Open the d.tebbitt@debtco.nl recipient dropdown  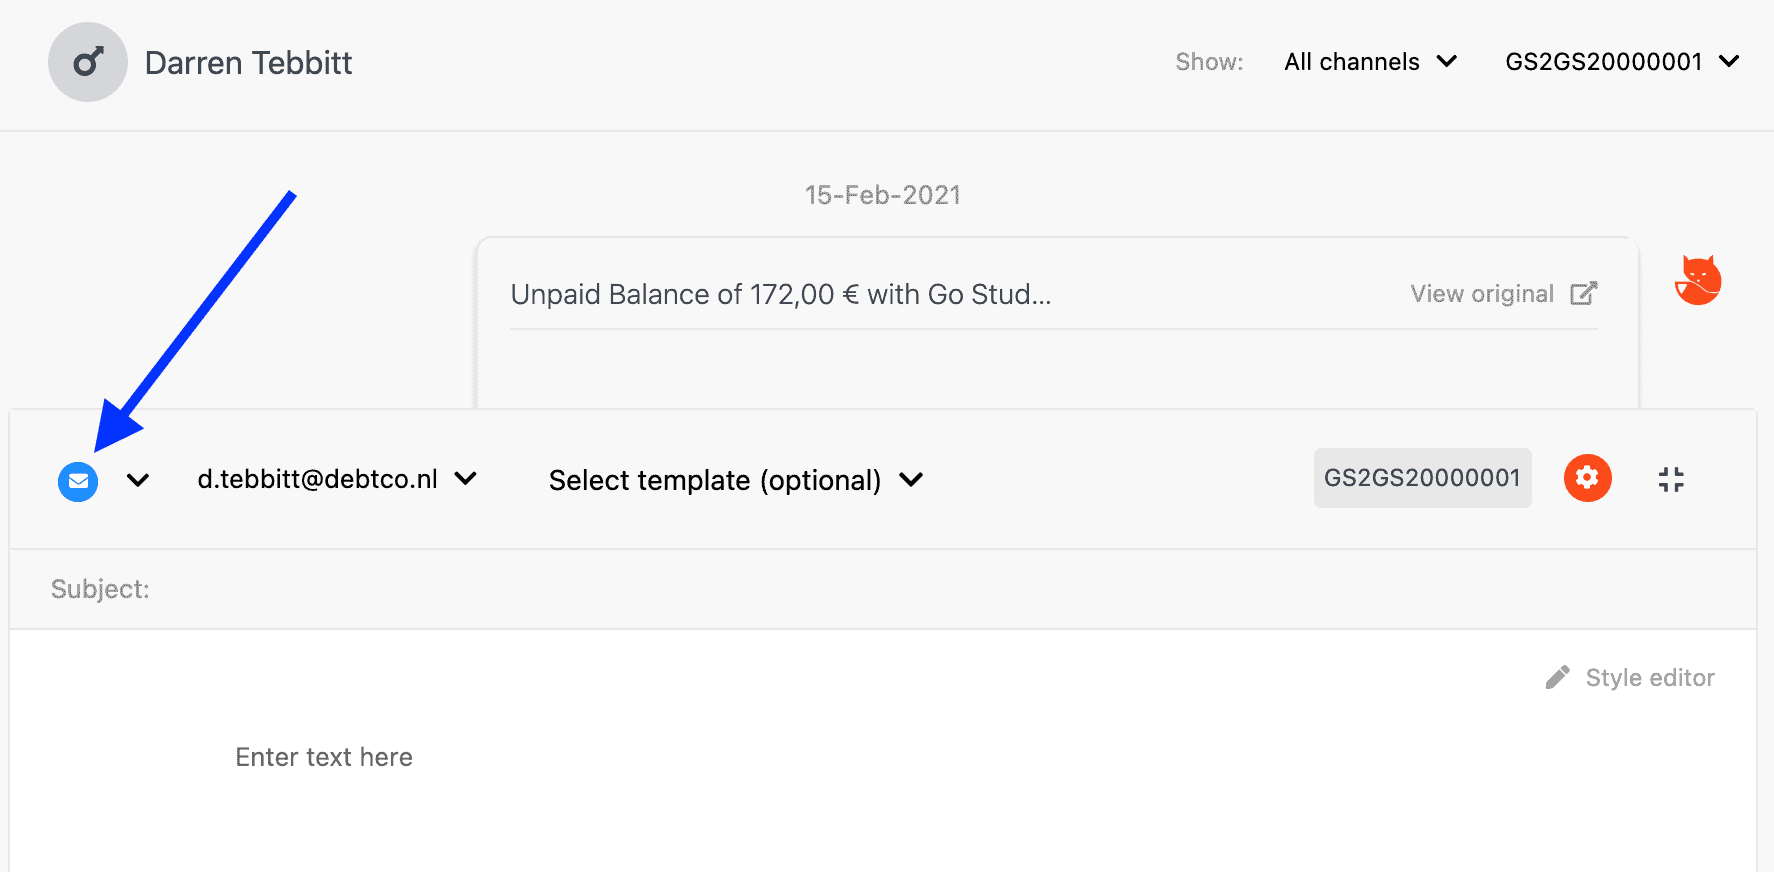pos(337,479)
